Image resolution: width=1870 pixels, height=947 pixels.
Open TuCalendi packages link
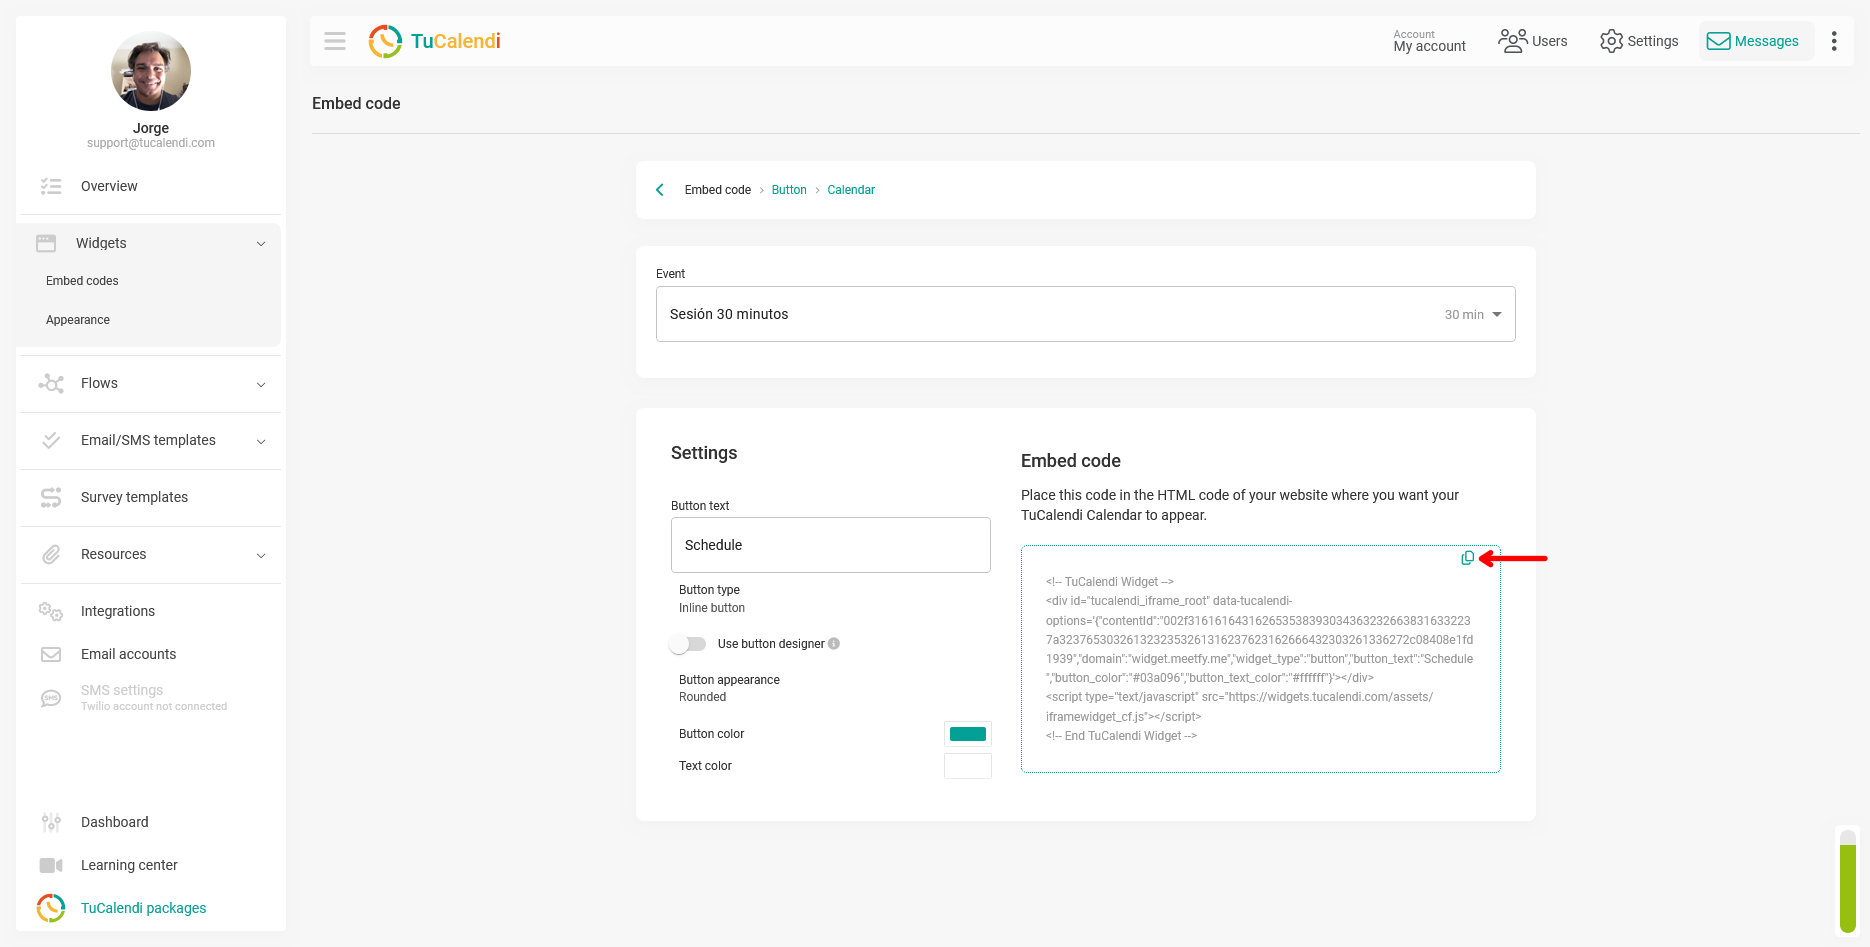pos(144,908)
